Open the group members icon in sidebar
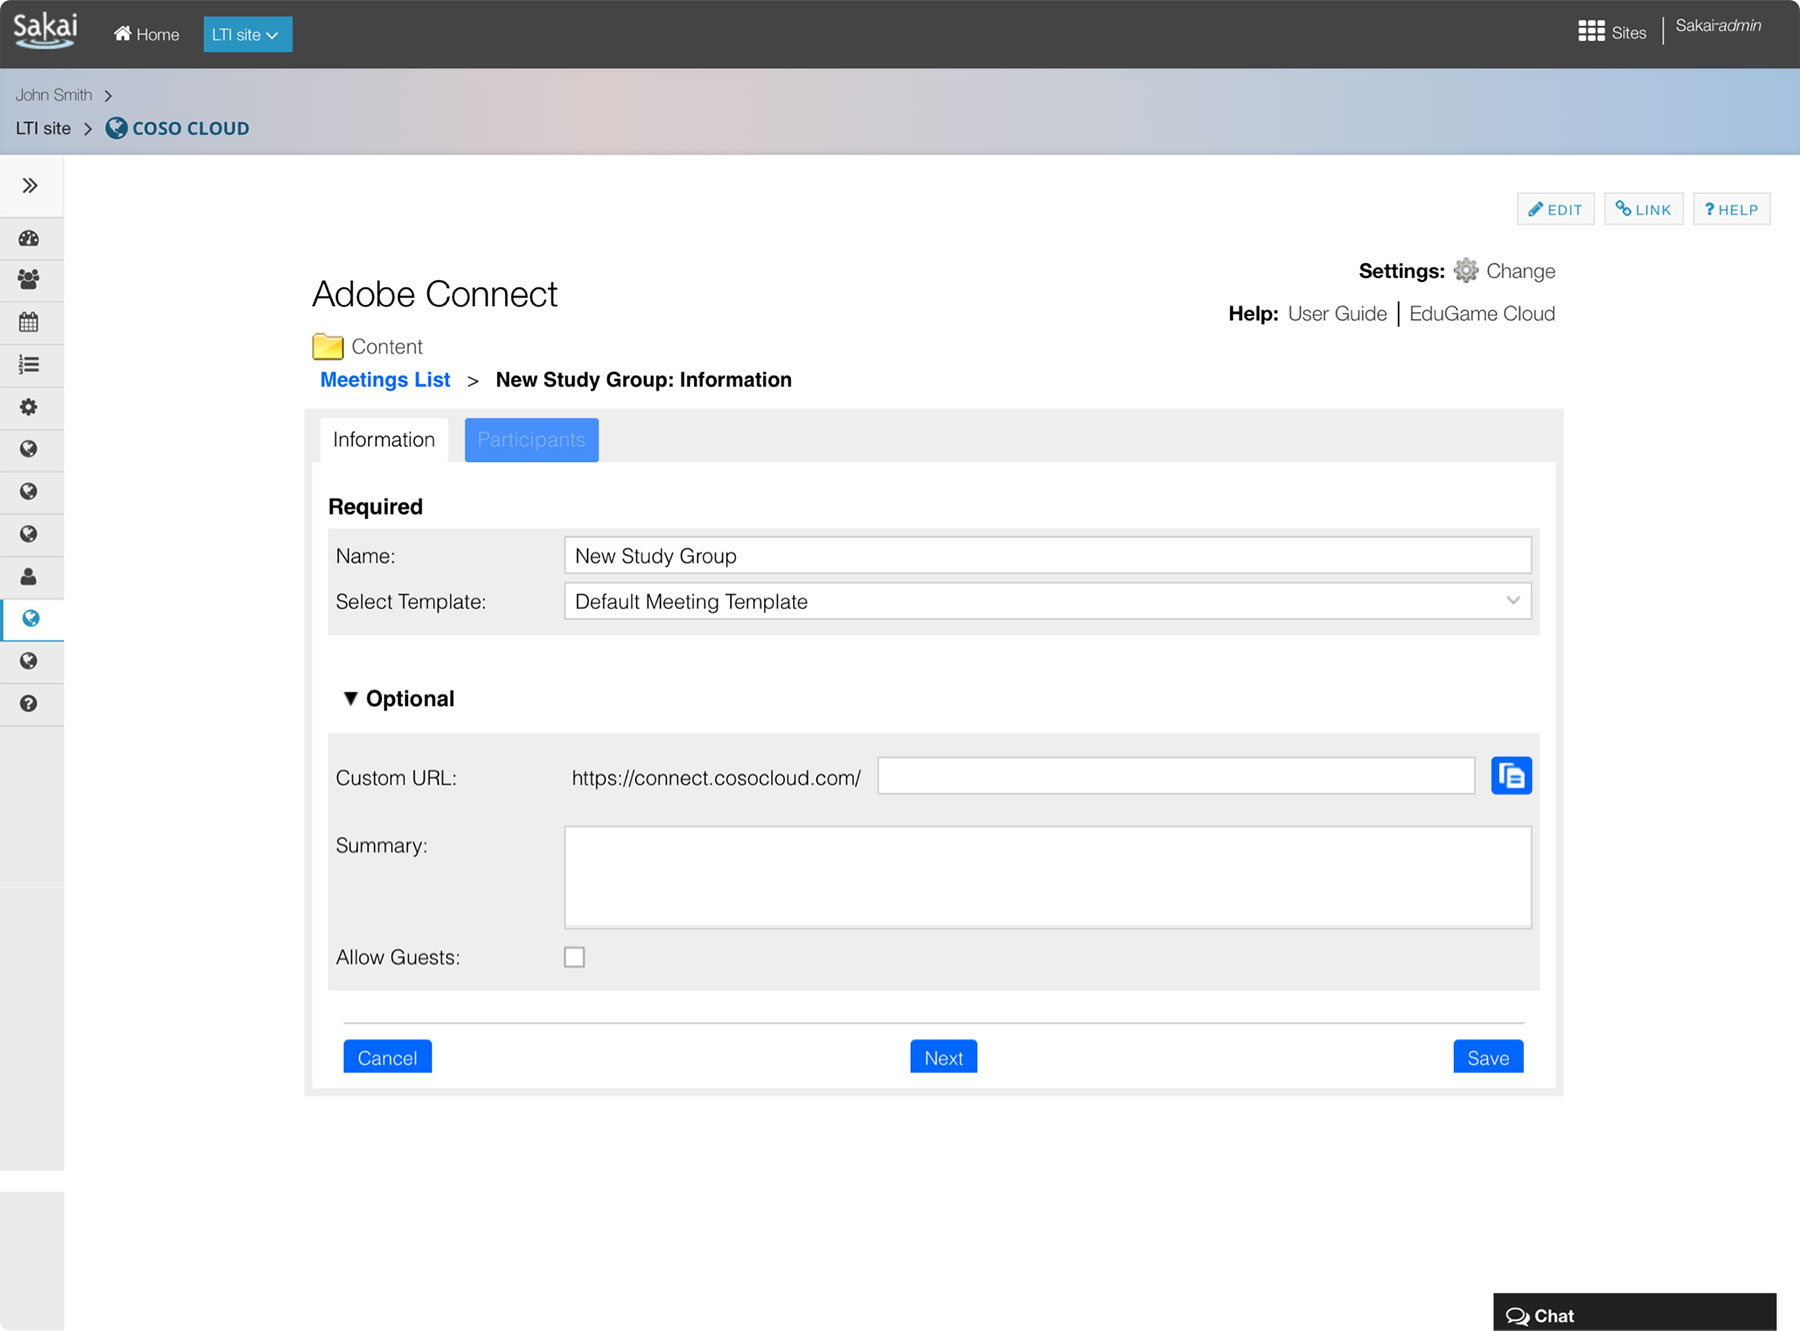1800x1331 pixels. (x=29, y=280)
